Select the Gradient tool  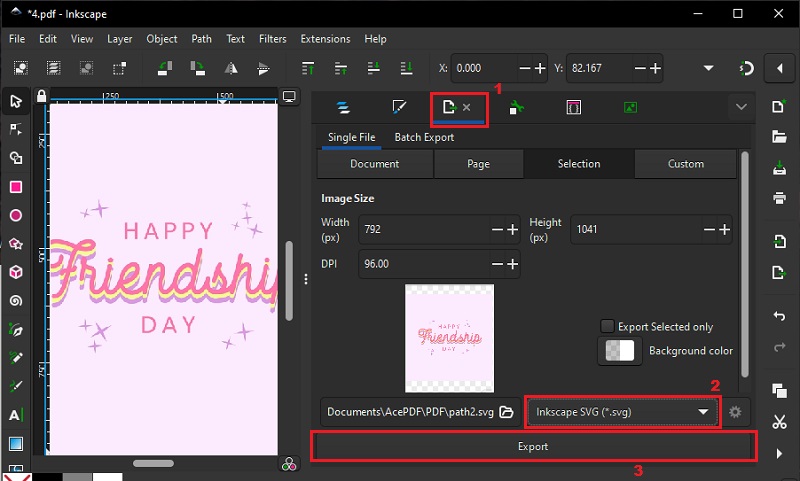(x=16, y=444)
